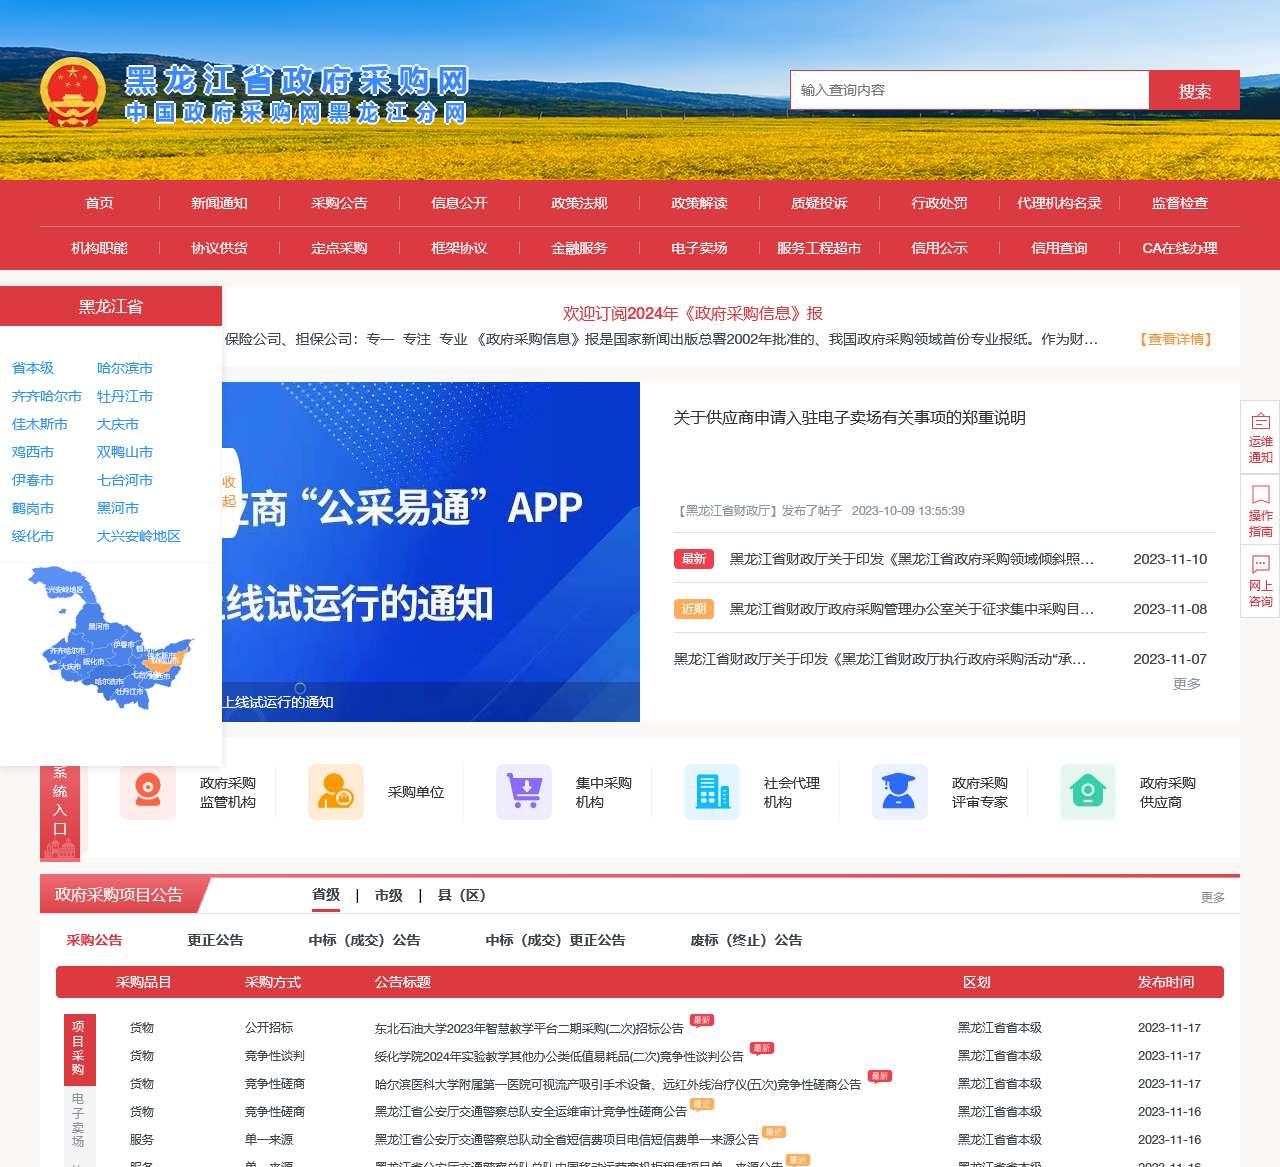Open the CA在线办理 menu item

[x=1180, y=248]
